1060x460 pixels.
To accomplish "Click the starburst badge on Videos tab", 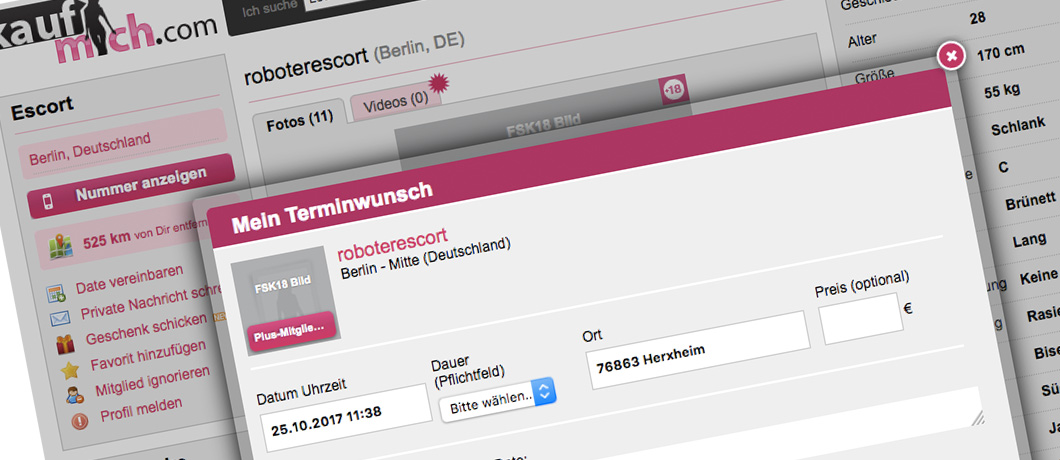I will (438, 83).
